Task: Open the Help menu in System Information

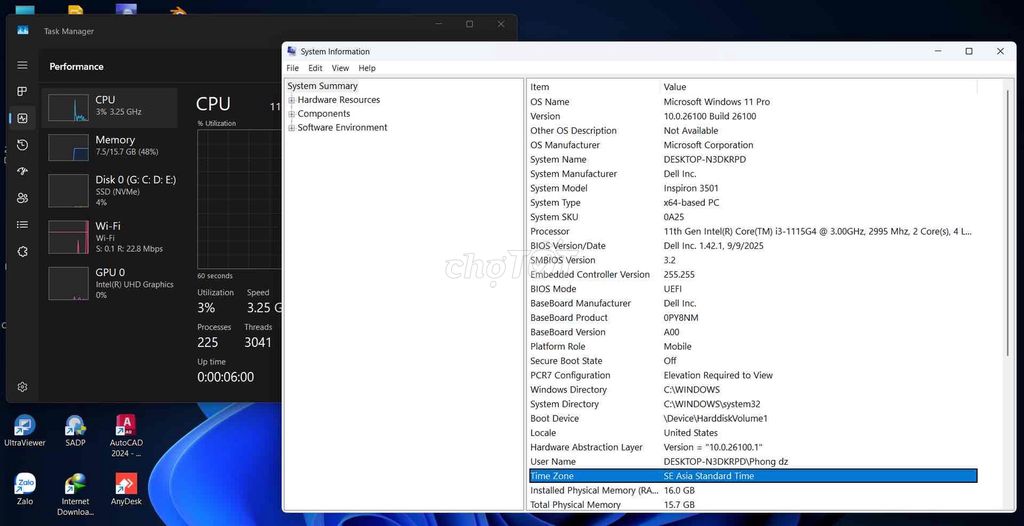Action: click(x=367, y=68)
